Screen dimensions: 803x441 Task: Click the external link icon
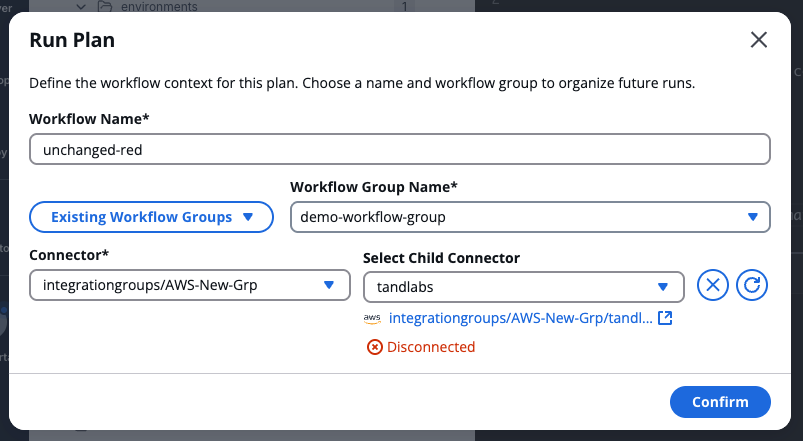665,318
